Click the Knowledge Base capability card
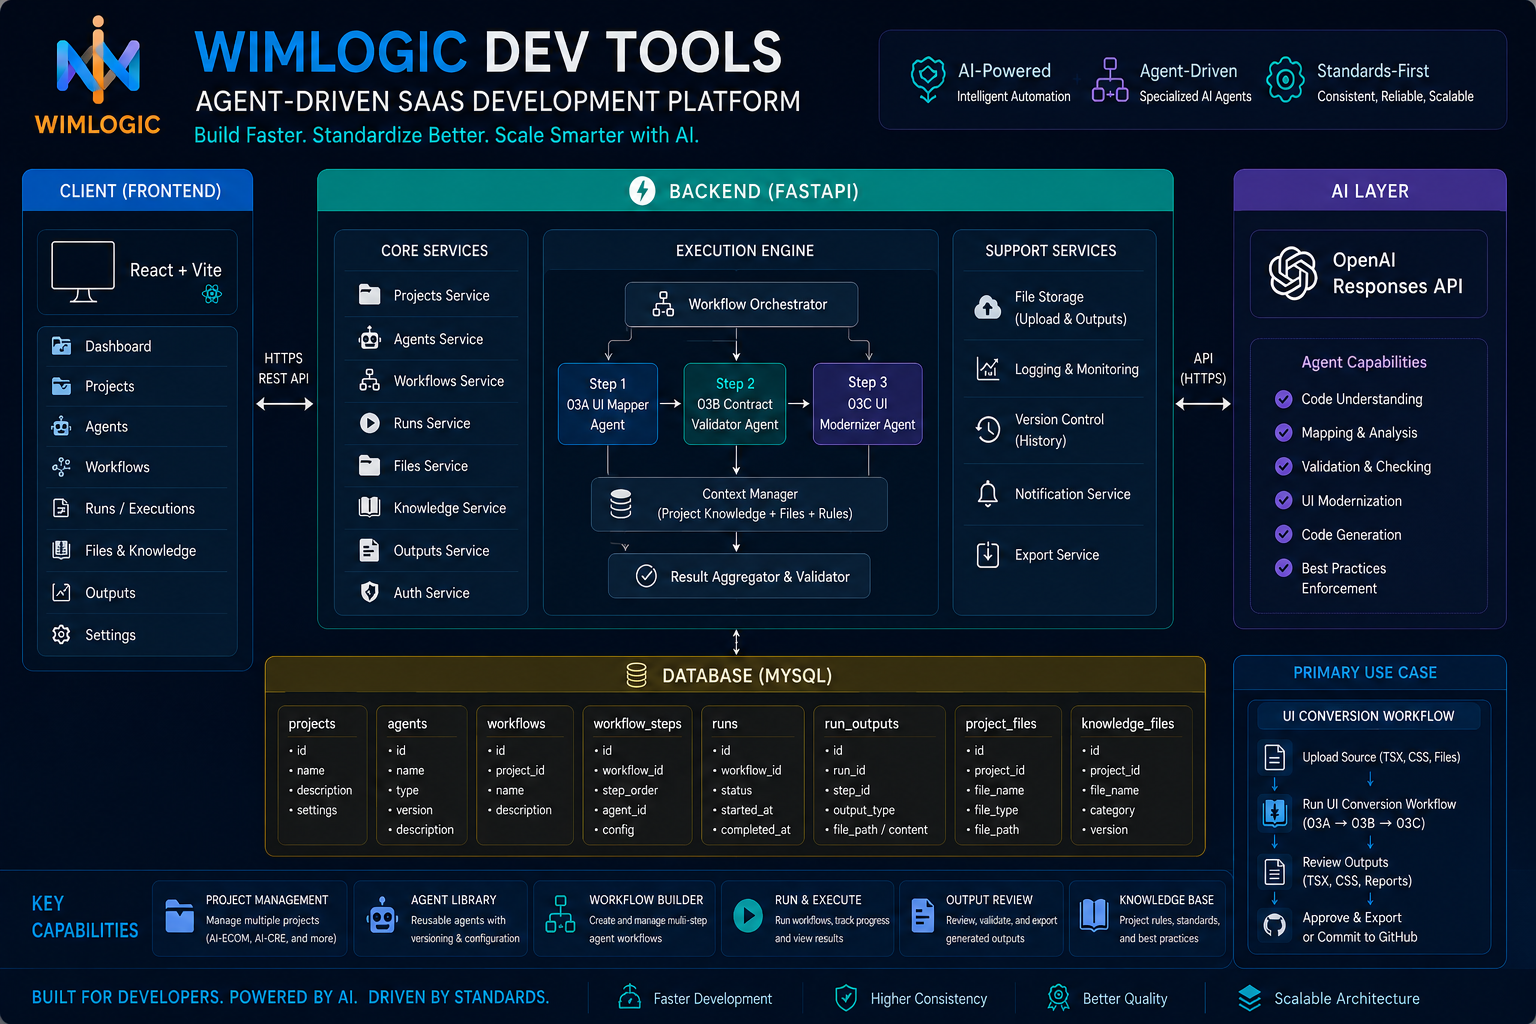The height and width of the screenshot is (1024, 1536). [1147, 918]
